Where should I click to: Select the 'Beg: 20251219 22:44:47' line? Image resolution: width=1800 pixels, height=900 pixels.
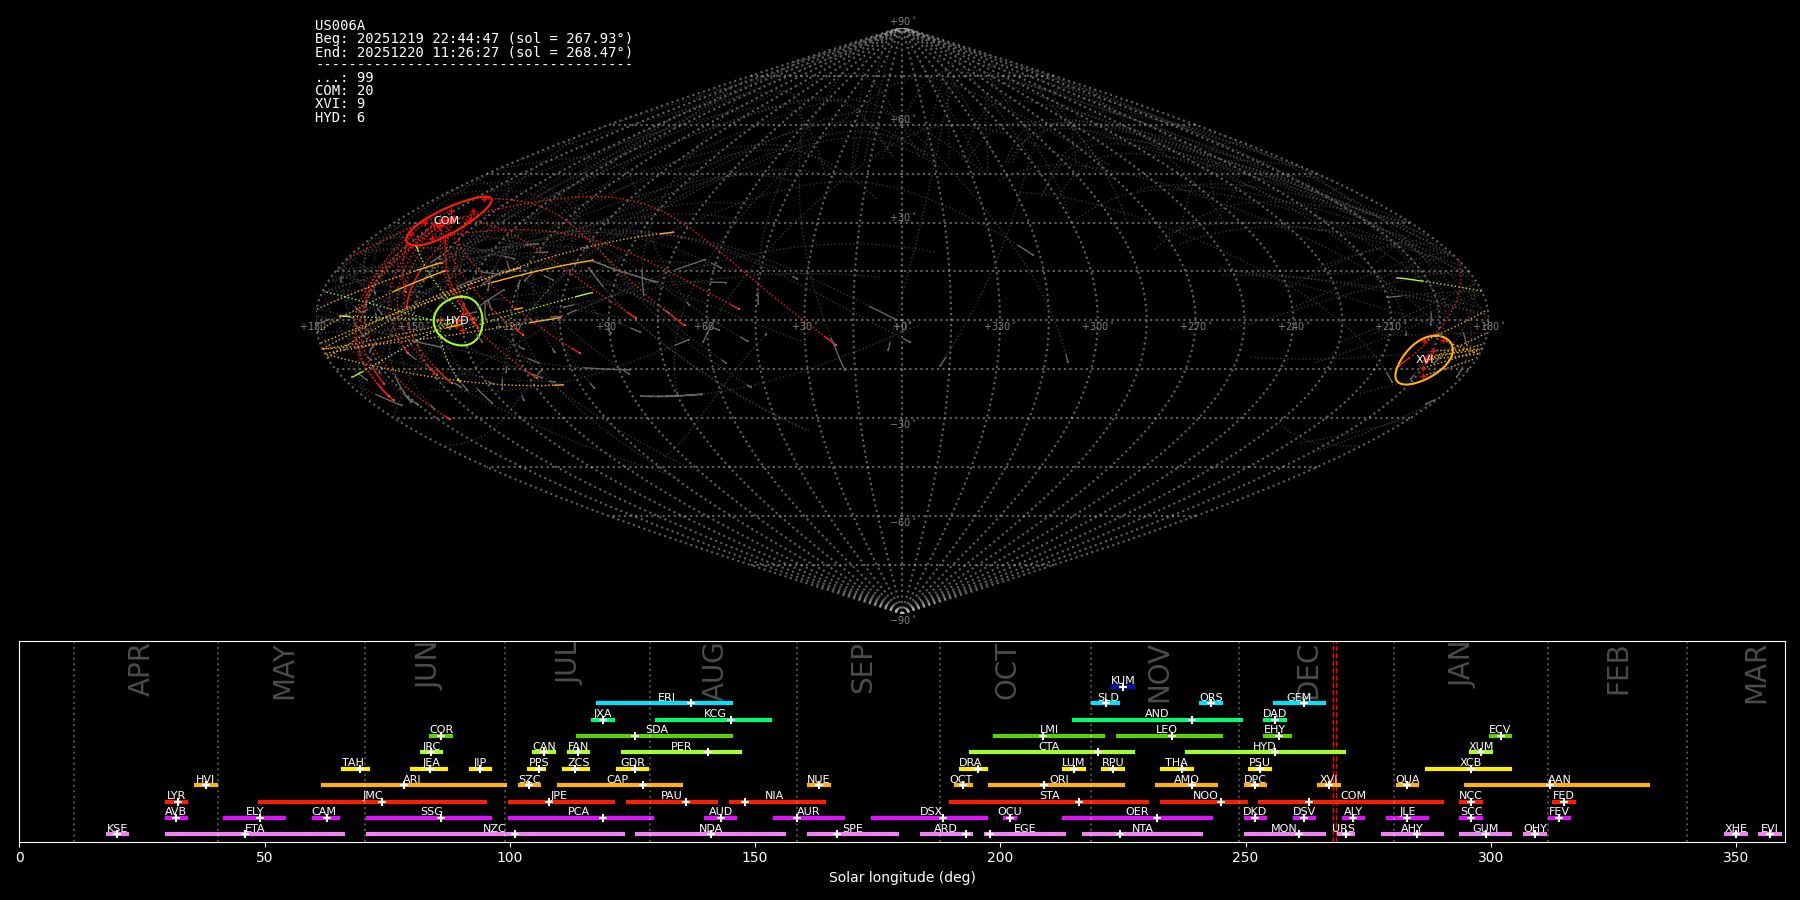tap(474, 39)
